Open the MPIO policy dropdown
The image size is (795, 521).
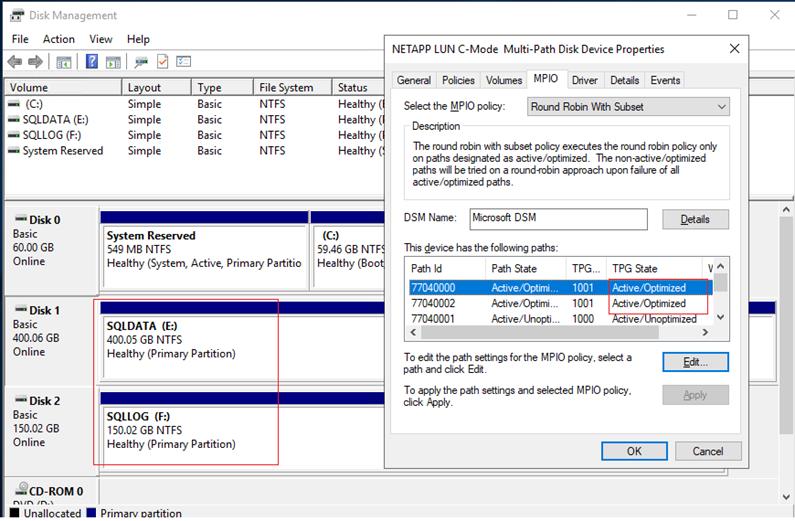point(628,107)
